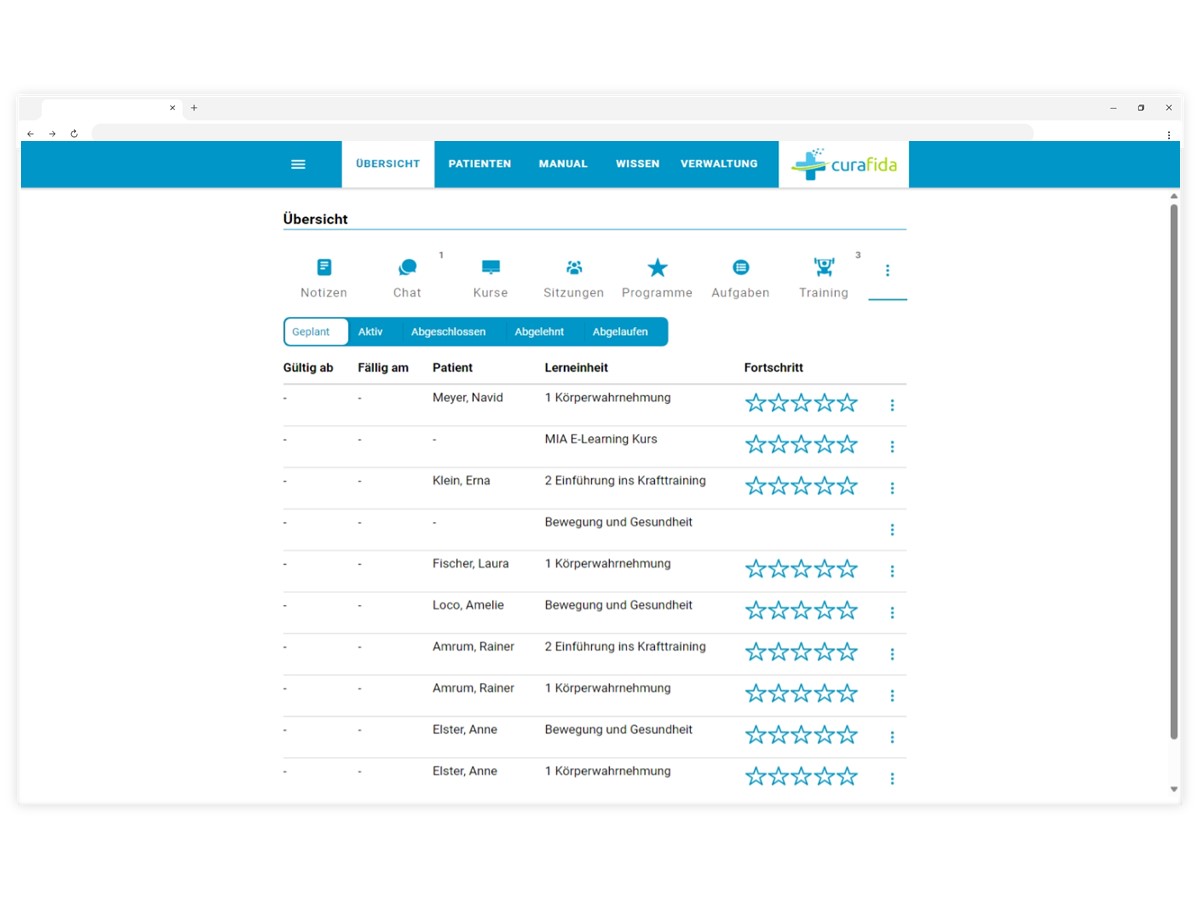Open the Kurse section icon
This screenshot has height=900, width=1200.
tap(491, 267)
